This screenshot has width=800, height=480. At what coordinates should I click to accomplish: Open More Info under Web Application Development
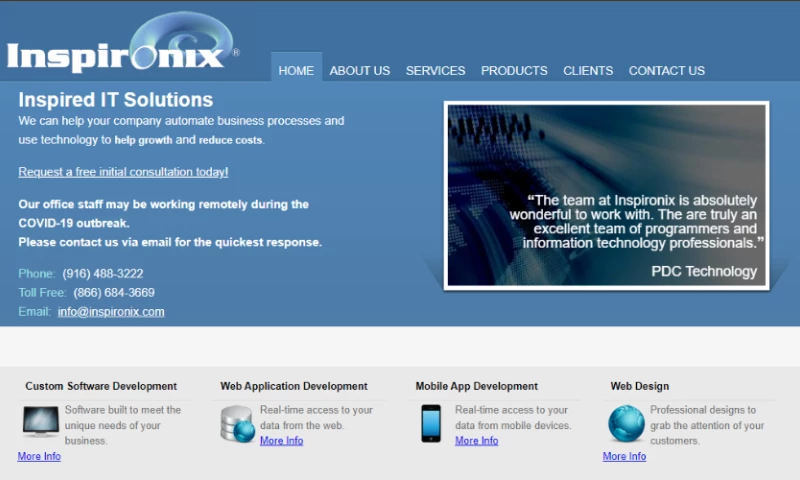pyautogui.click(x=281, y=440)
